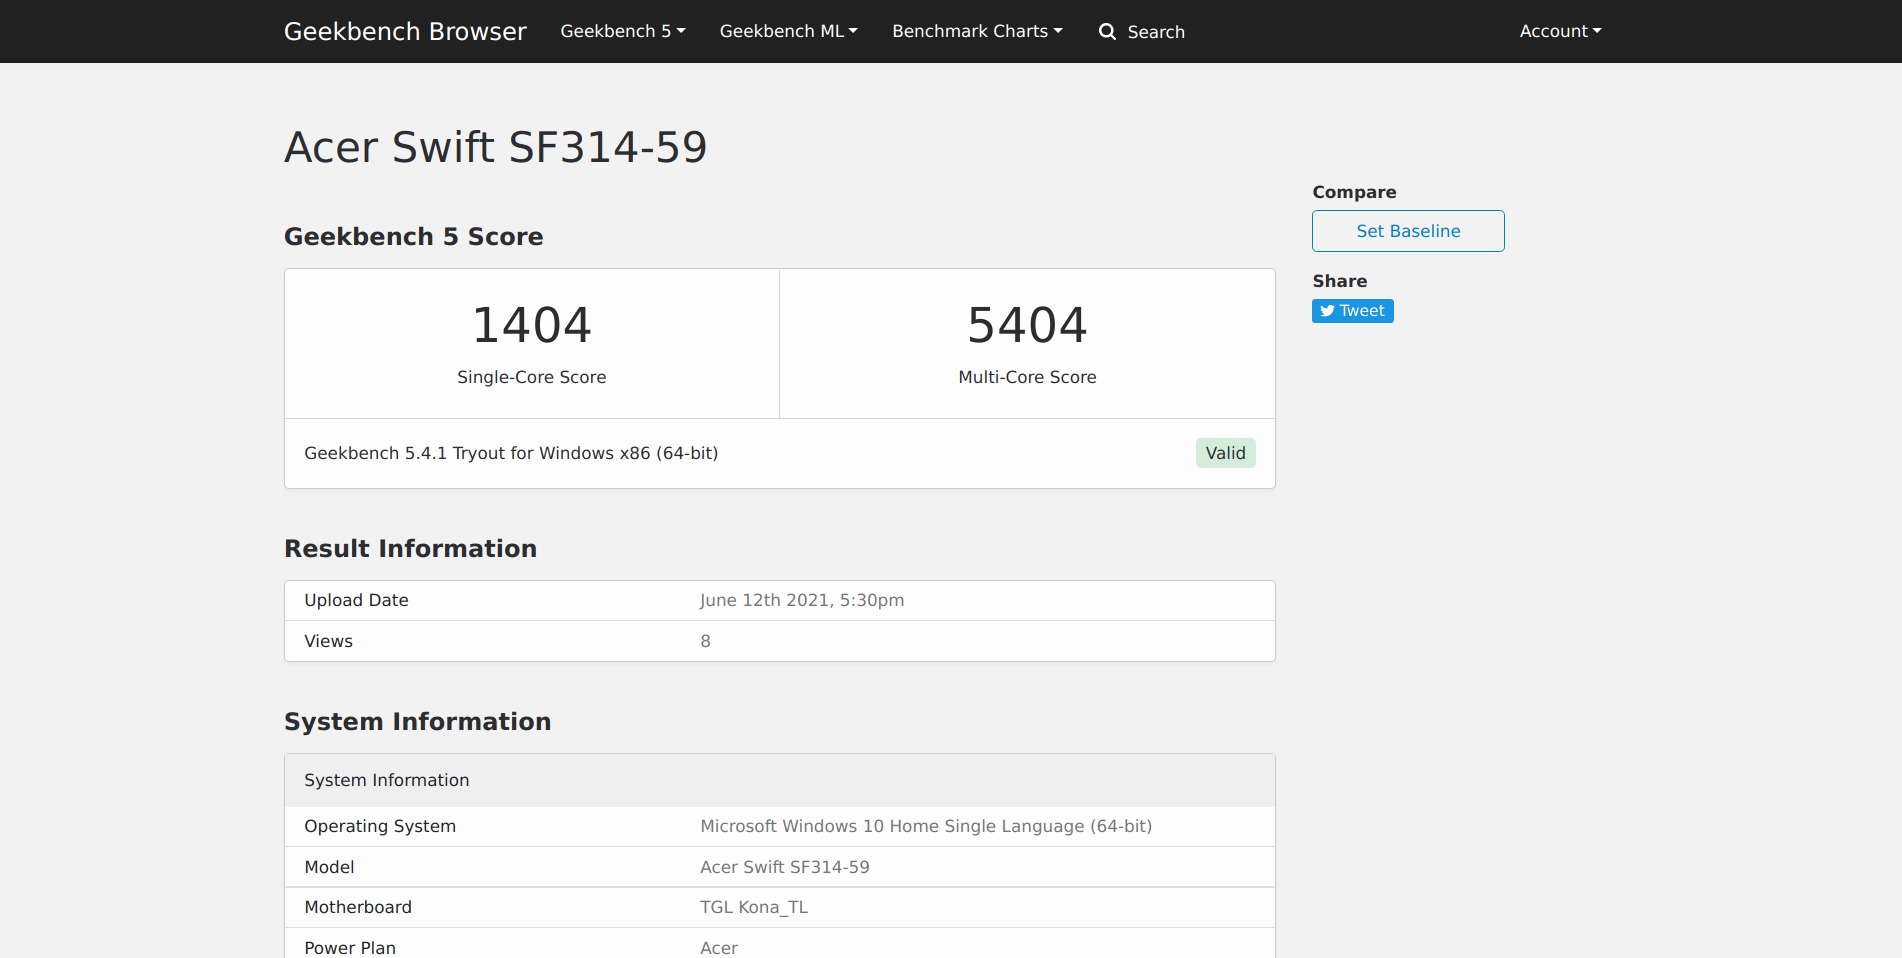This screenshot has width=1902, height=958.
Task: Click the Acer Swift SF314-59 page title
Action: point(496,147)
